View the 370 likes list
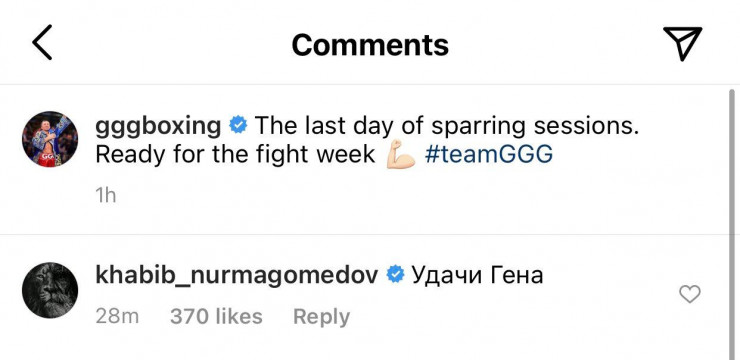The image size is (740, 360). tap(216, 316)
